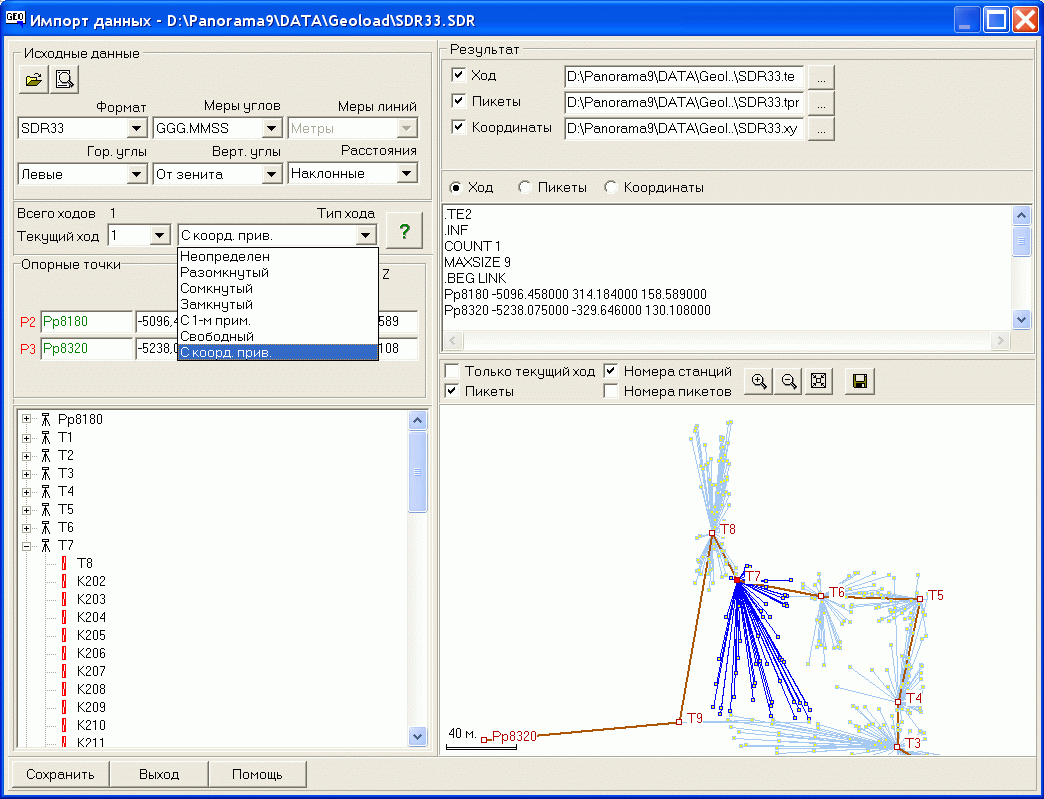
Task: Open the Гор. углы Левые dropdown
Action: click(x=137, y=174)
